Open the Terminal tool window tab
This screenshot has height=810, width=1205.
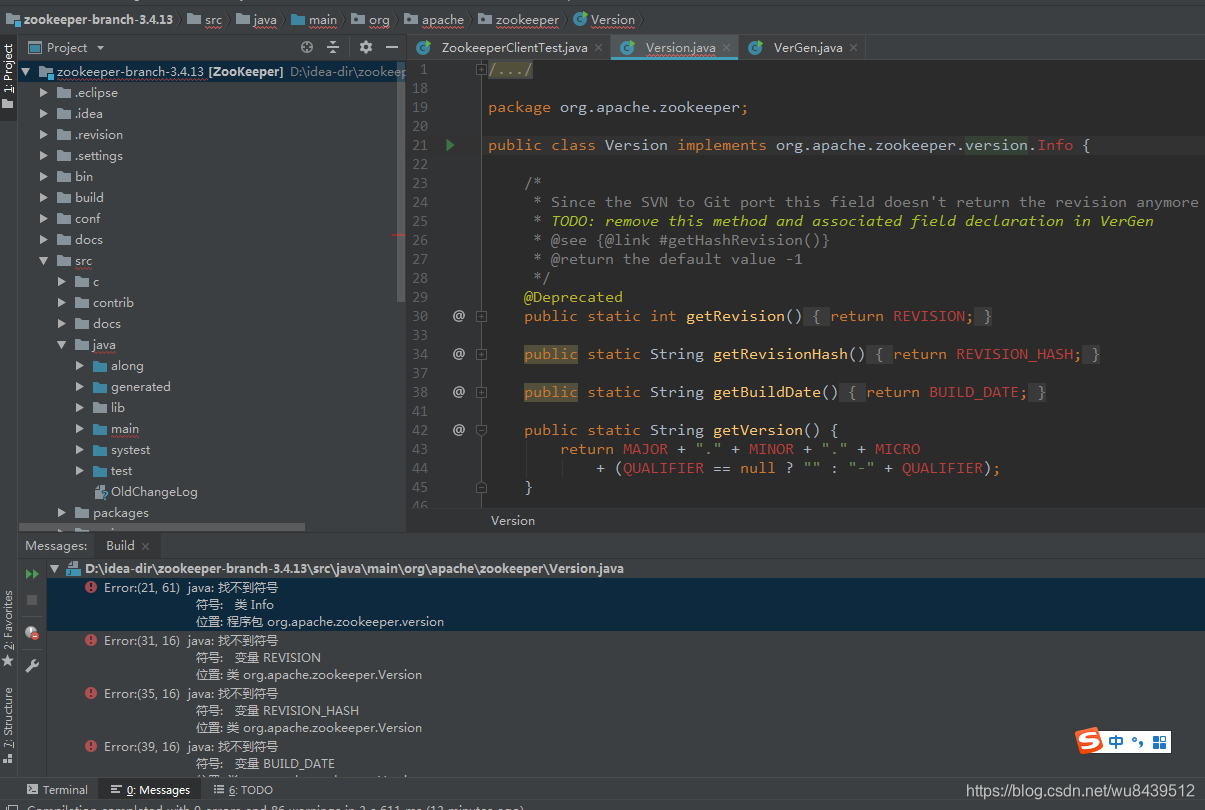[x=57, y=790]
